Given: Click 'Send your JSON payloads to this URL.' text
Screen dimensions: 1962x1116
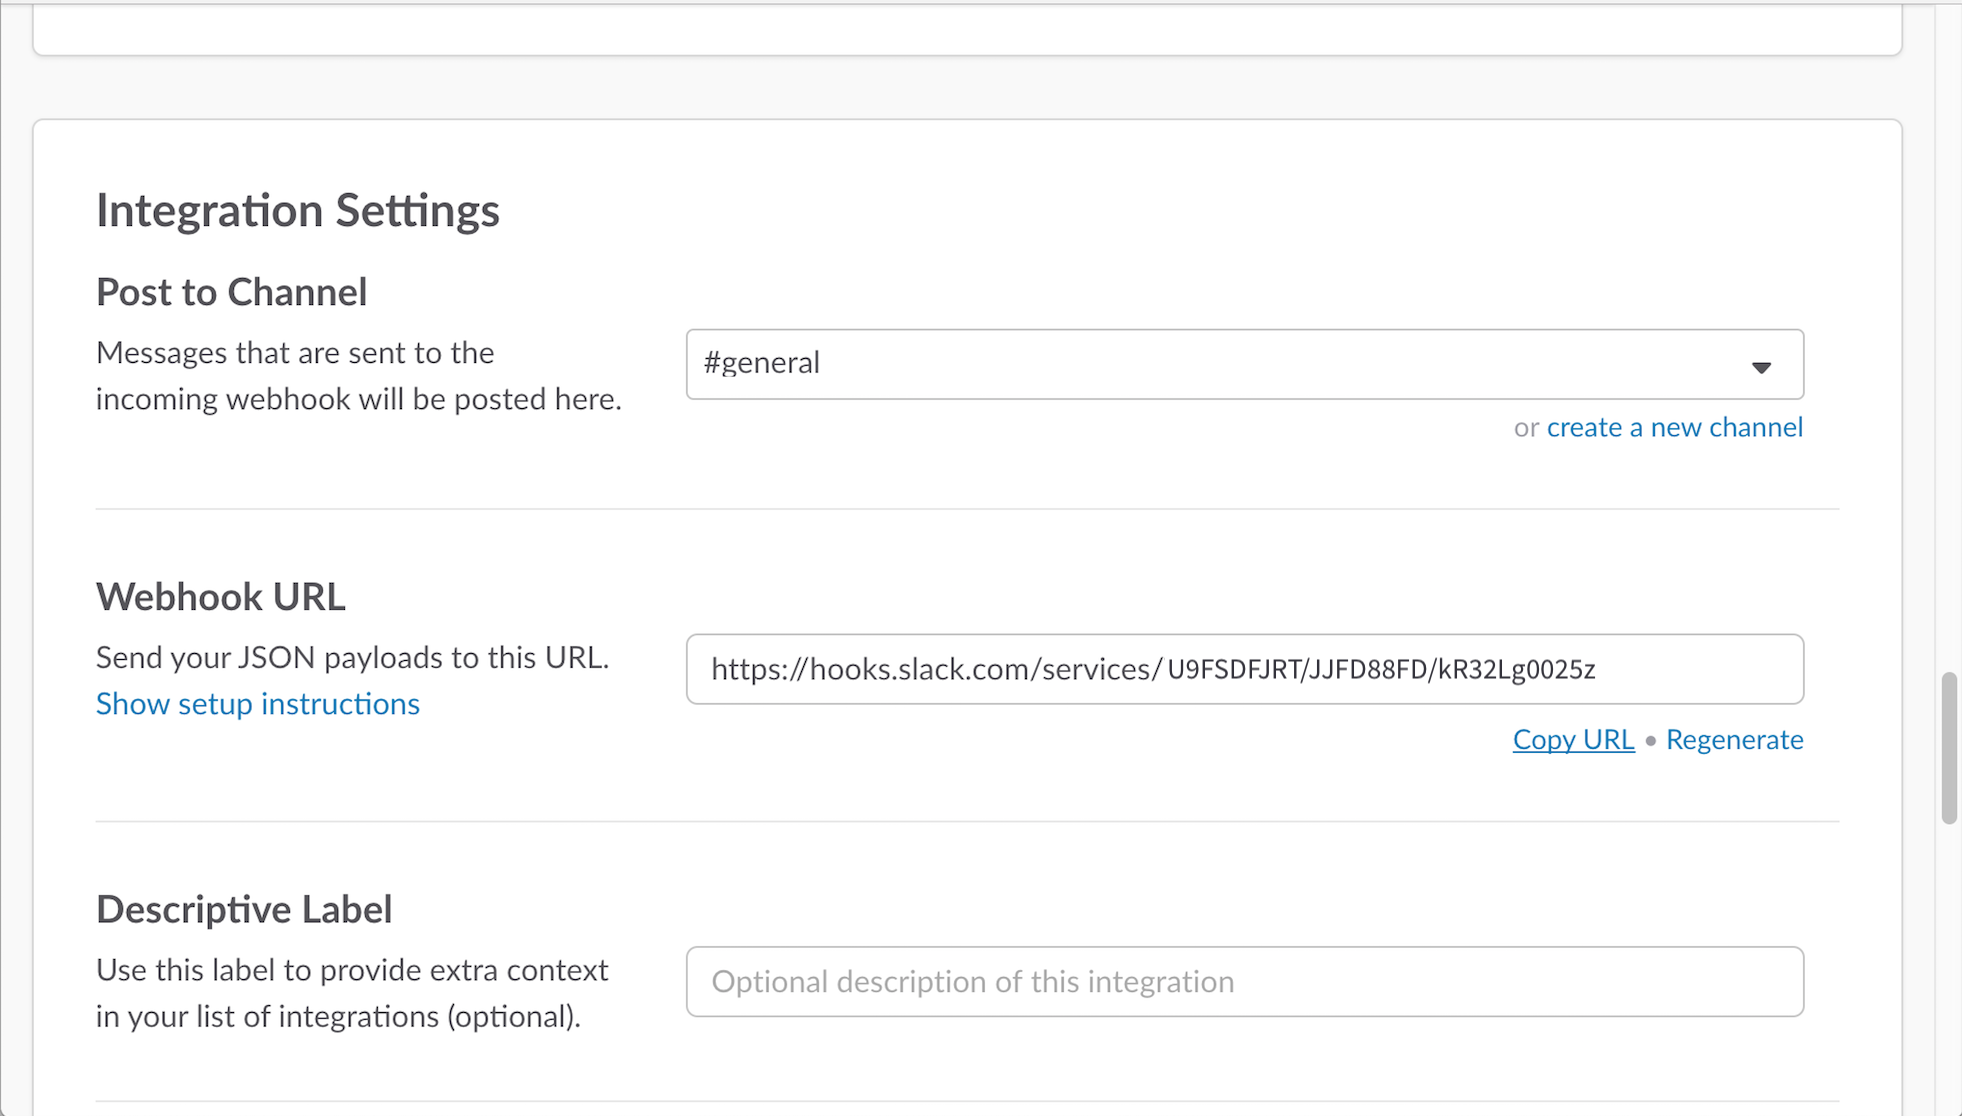Looking at the screenshot, I should point(352,658).
